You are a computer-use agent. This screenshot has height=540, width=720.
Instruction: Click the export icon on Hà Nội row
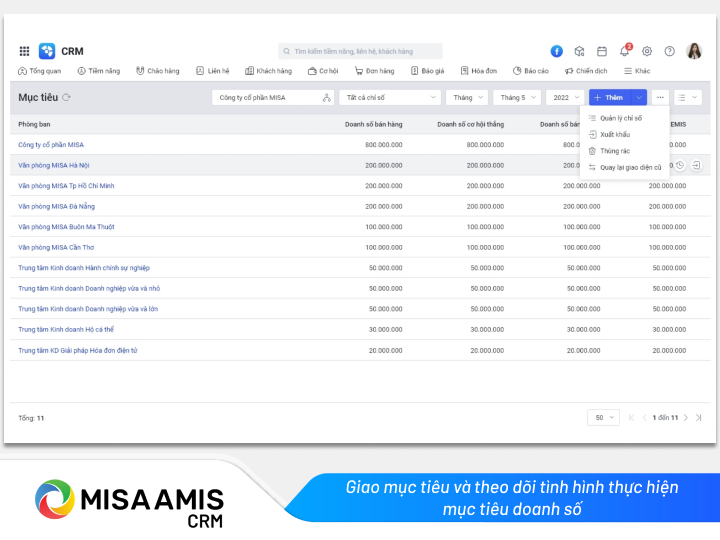tap(696, 165)
